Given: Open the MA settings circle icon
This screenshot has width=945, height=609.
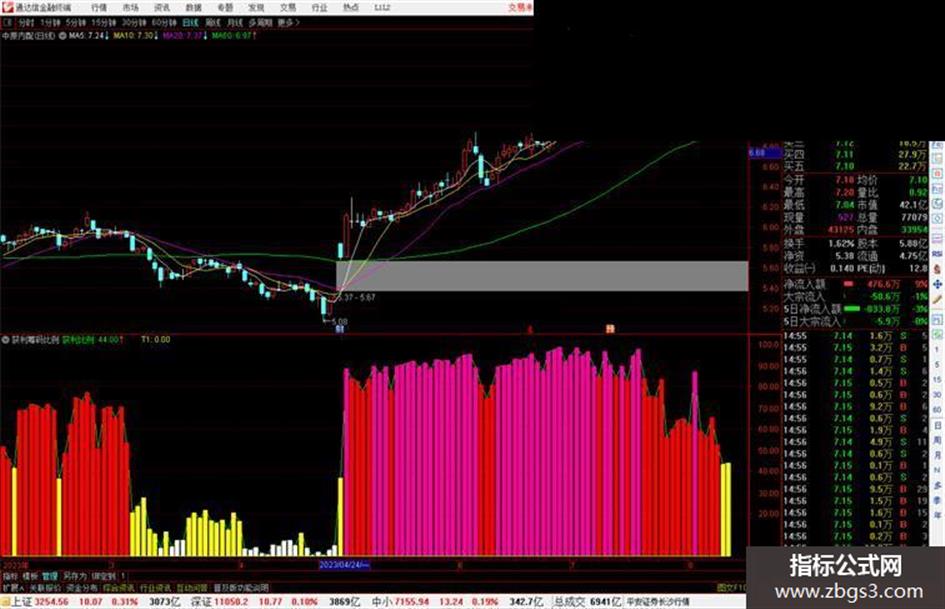Looking at the screenshot, I should tap(62, 36).
